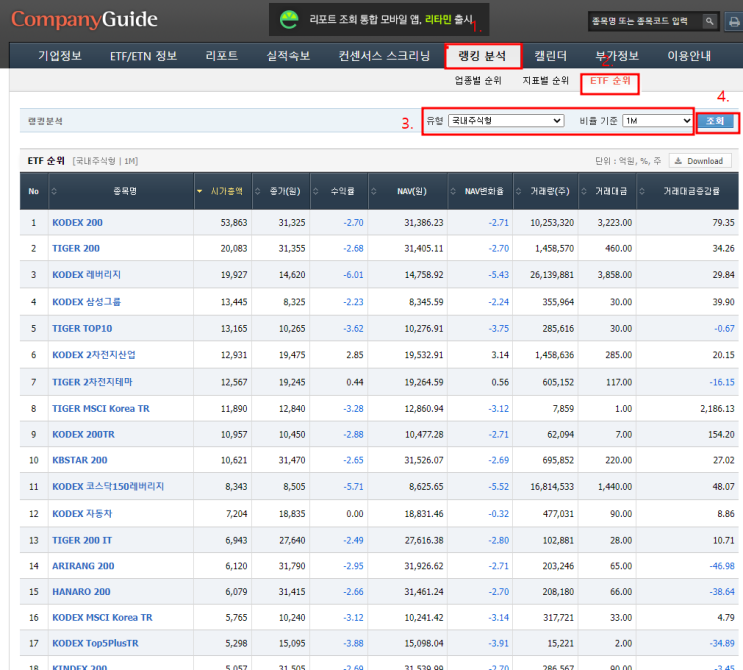Open the 랭킹 분석 menu

(483, 56)
